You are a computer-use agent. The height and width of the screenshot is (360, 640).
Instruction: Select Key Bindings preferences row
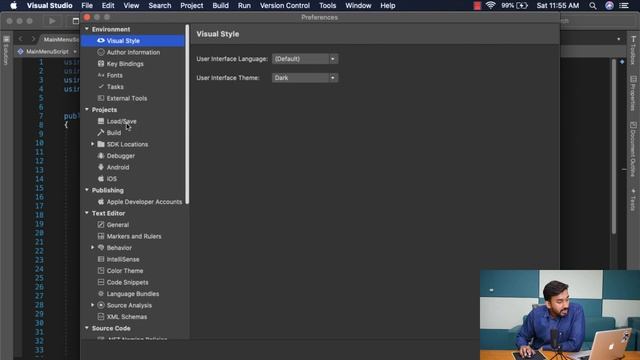point(133,64)
